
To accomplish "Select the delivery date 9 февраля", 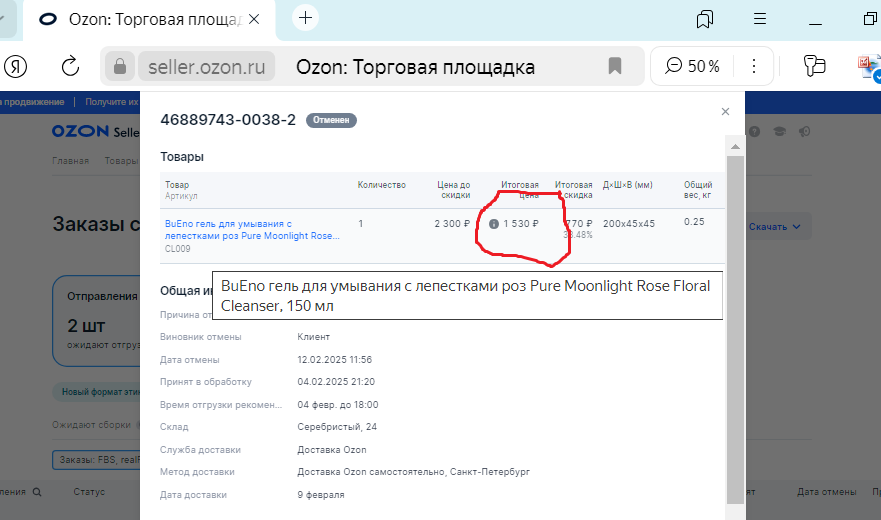I will [321, 495].
